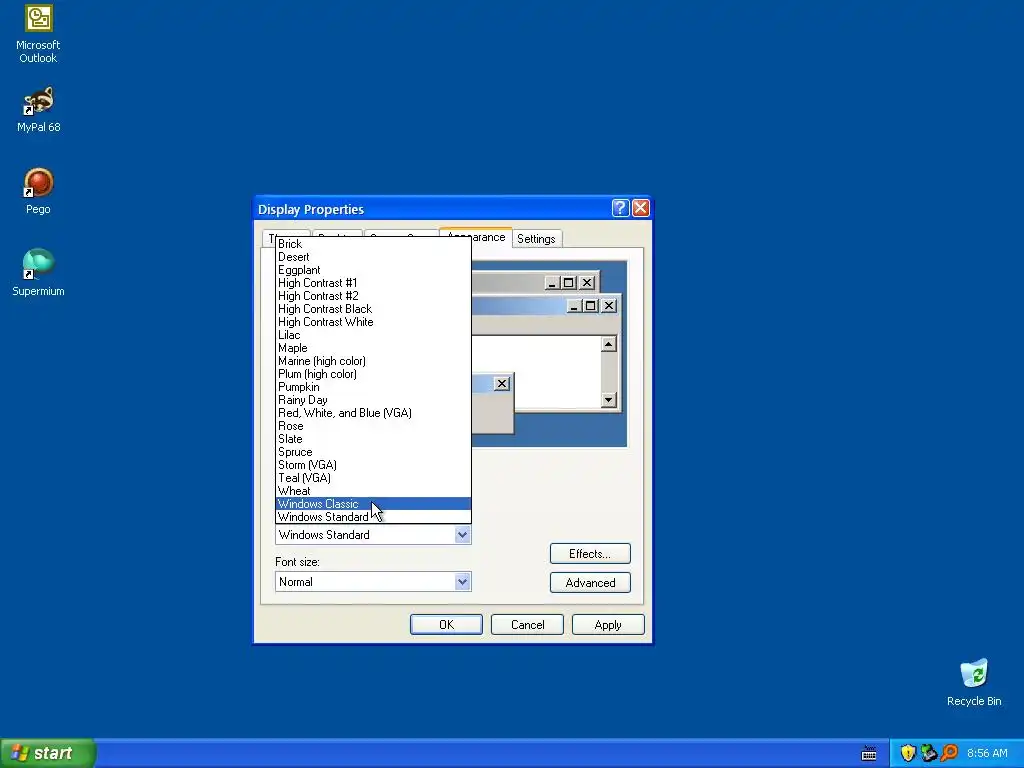Click the orange magnifier tray icon
Screen dimensions: 1024x768
pyautogui.click(x=949, y=753)
